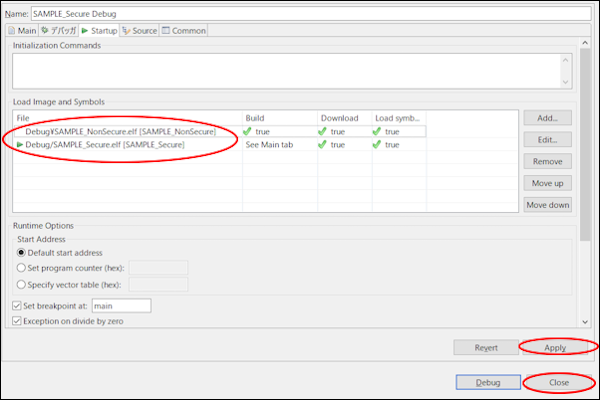The width and height of the screenshot is (600, 400).
Task: Select the Debug¥SAMPLE_NonSecure.elf file row
Action: pos(120,131)
